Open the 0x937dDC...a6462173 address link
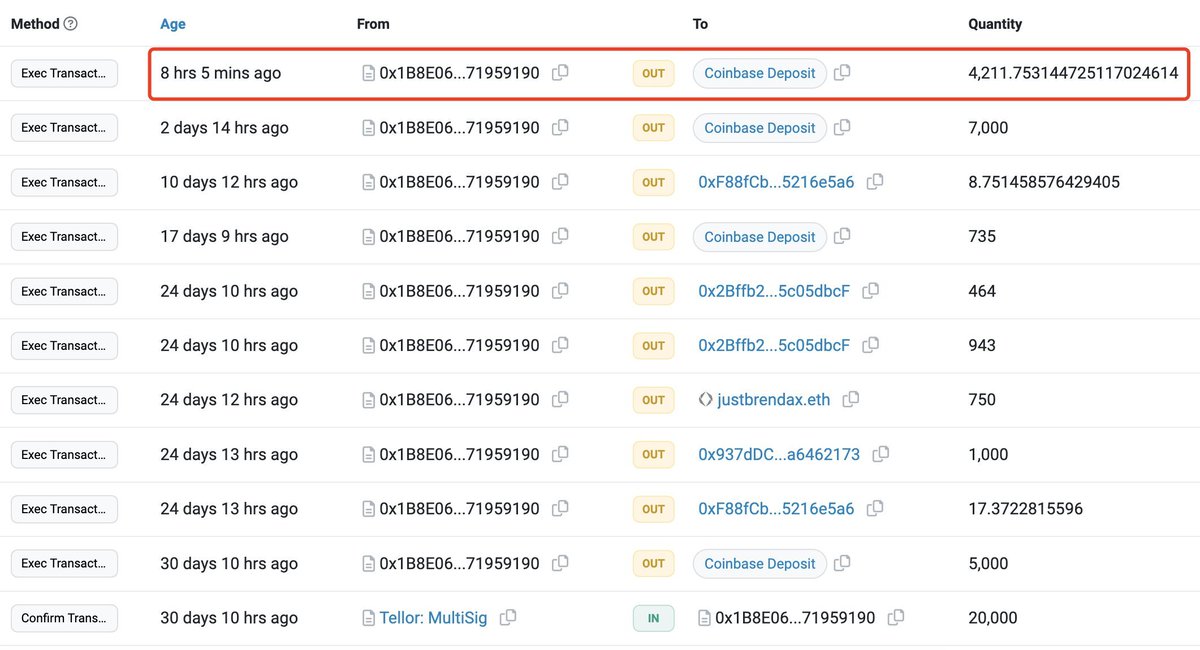 coord(779,455)
